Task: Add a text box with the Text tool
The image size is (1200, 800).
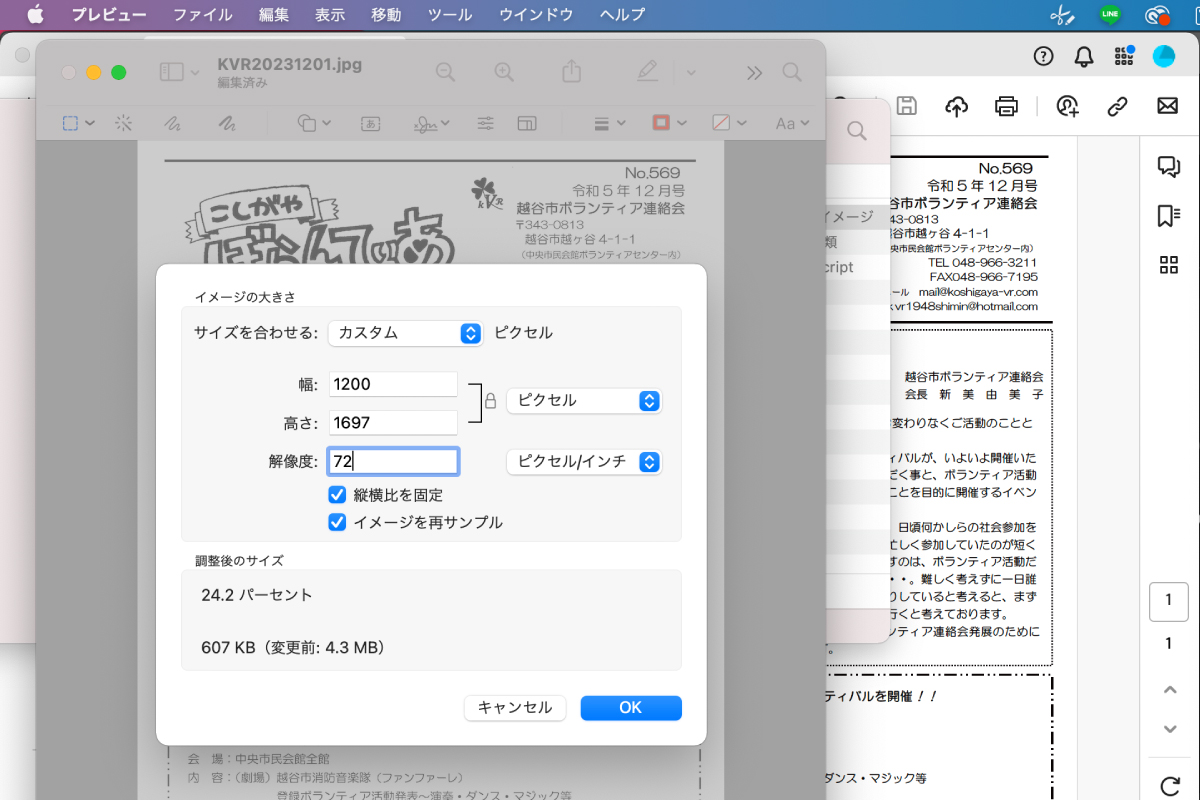Action: coord(371,123)
